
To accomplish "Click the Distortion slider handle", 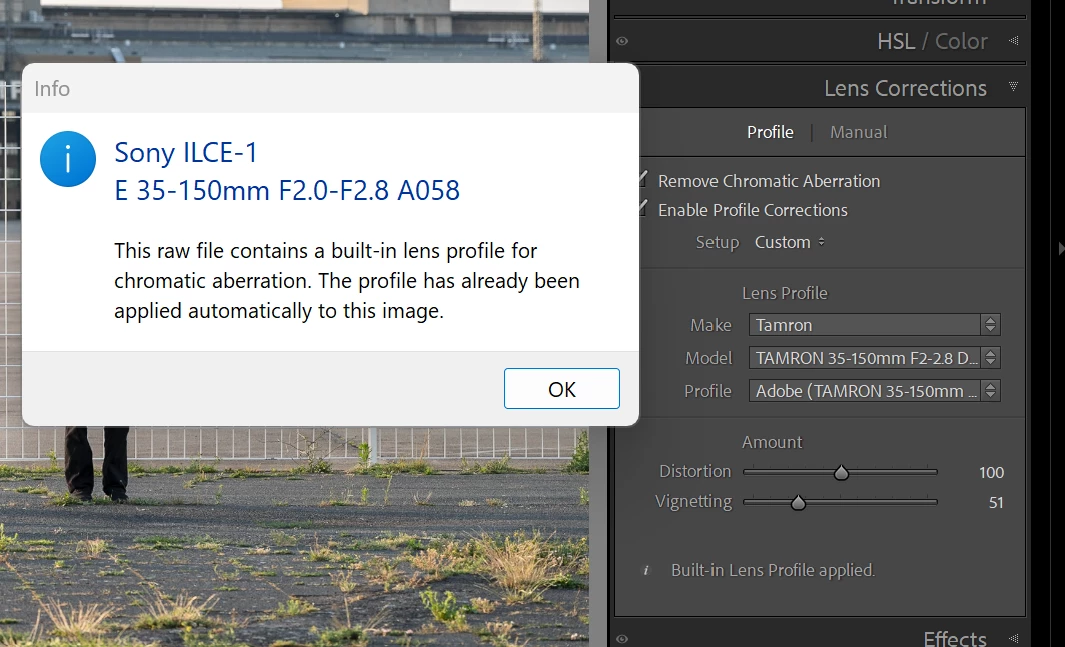I will pyautogui.click(x=841, y=473).
